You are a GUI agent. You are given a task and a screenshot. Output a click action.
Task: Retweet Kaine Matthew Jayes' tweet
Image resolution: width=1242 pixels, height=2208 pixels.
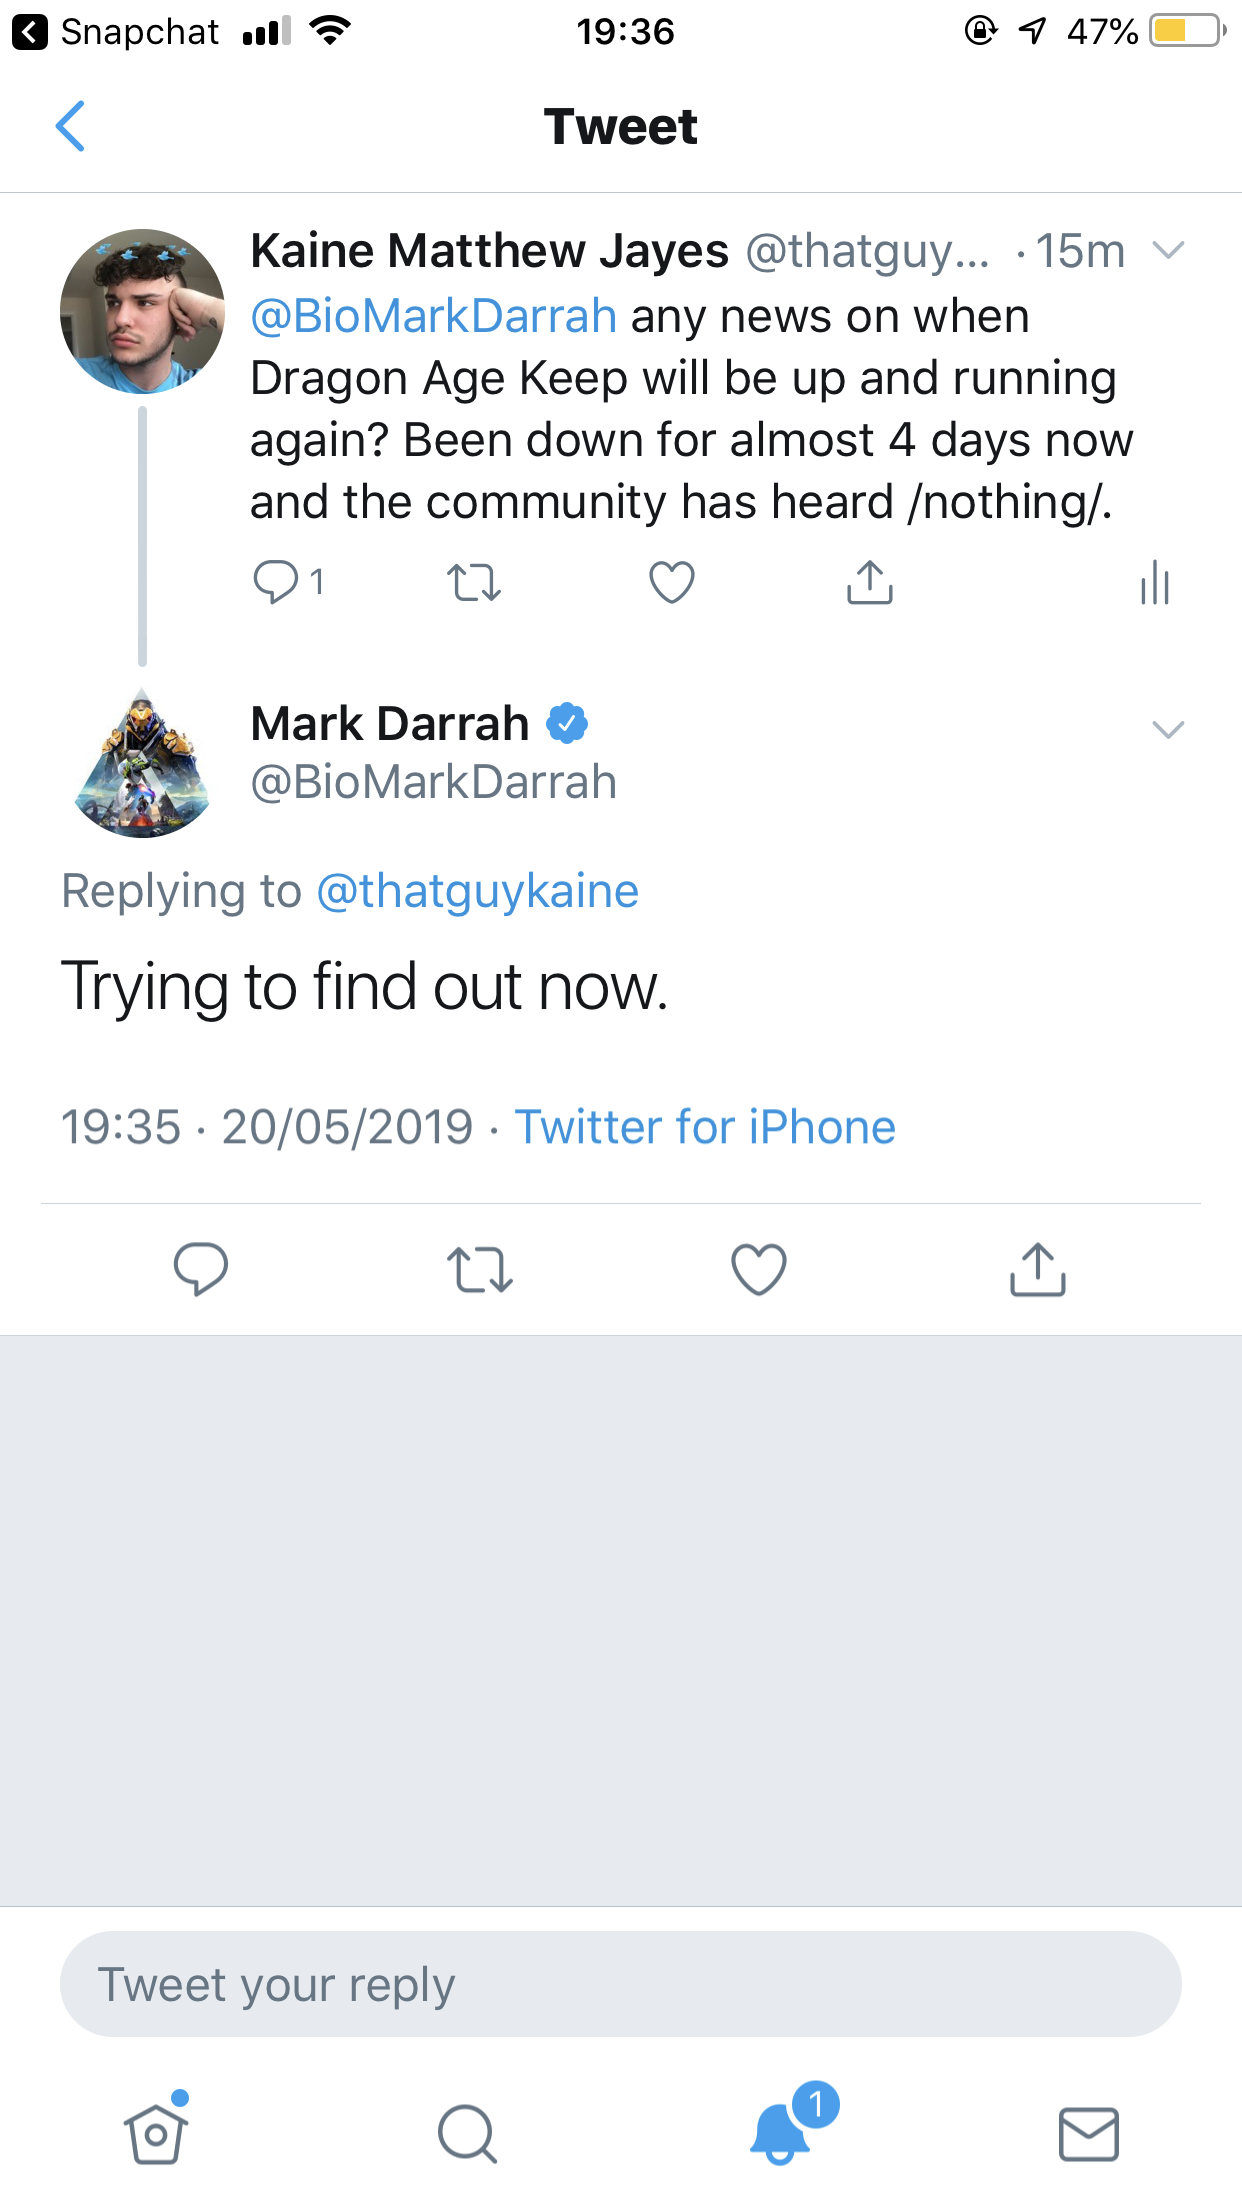pyautogui.click(x=473, y=582)
